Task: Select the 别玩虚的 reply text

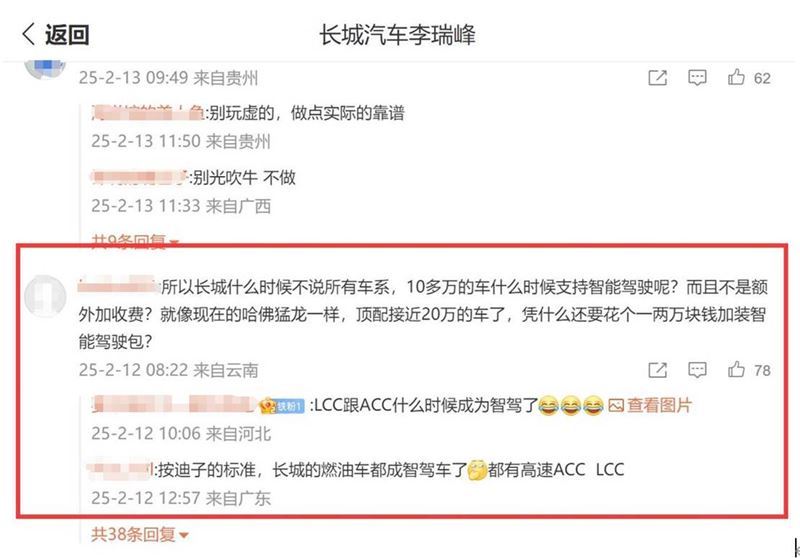Action: [307, 113]
